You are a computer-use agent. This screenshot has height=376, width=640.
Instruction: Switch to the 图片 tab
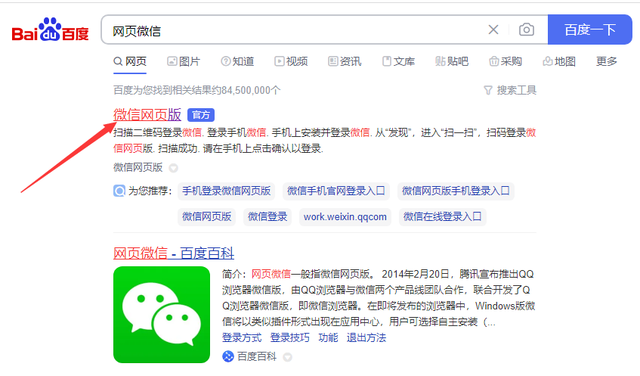click(184, 62)
